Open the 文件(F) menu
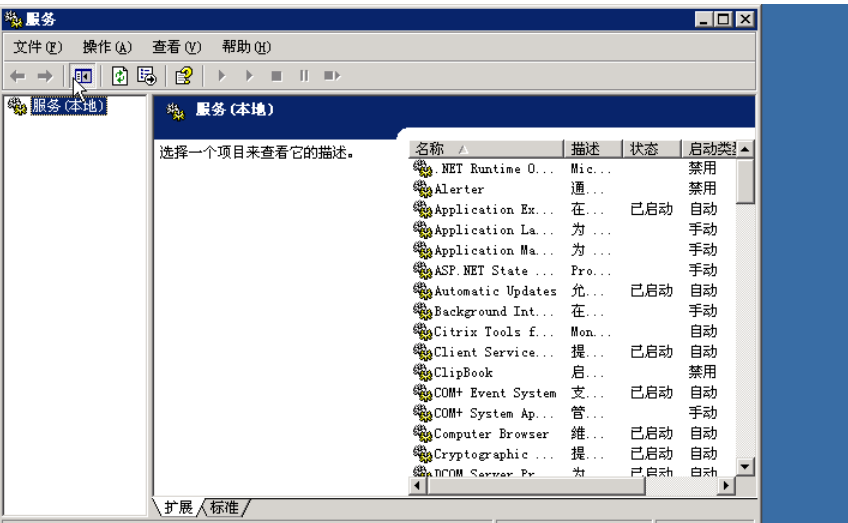 coord(37,48)
